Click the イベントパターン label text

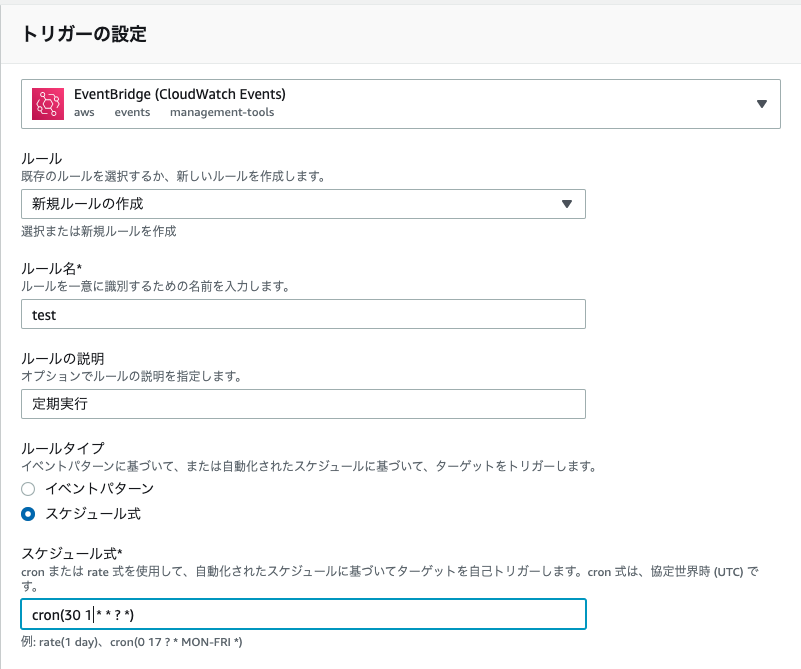100,489
